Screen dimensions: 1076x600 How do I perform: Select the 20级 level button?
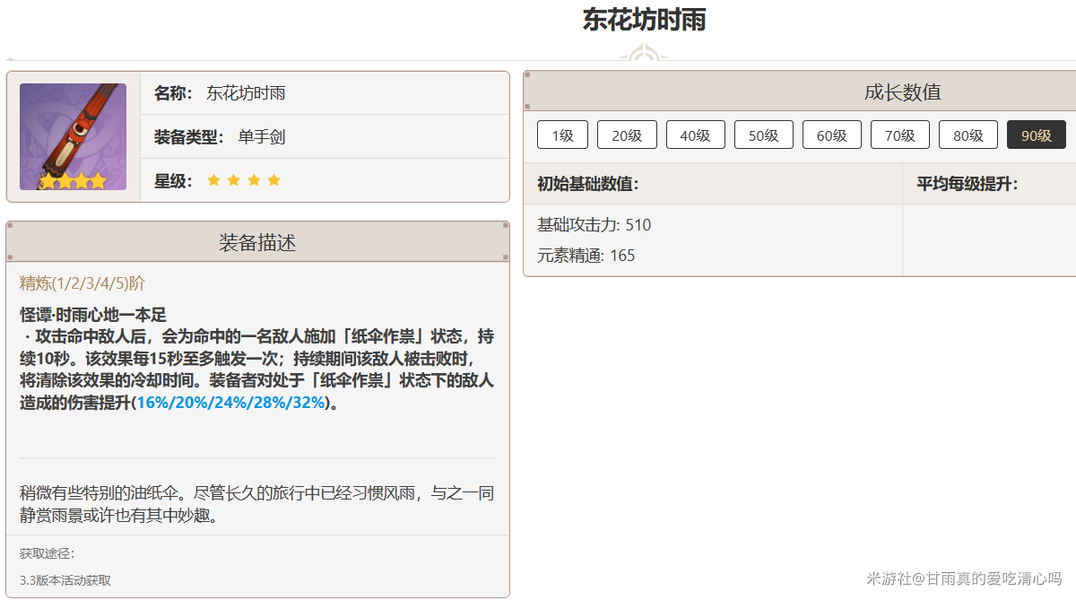pos(627,135)
